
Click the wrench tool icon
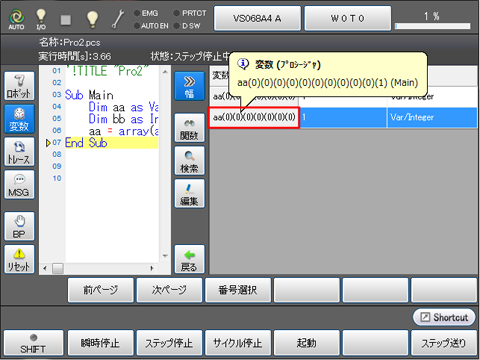[118, 19]
